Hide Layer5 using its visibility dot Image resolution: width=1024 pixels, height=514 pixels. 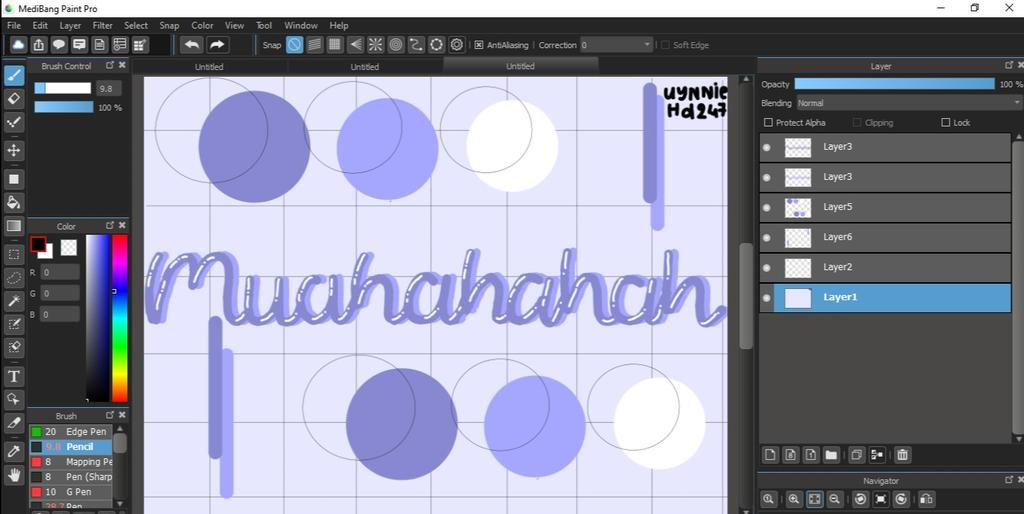(x=767, y=208)
